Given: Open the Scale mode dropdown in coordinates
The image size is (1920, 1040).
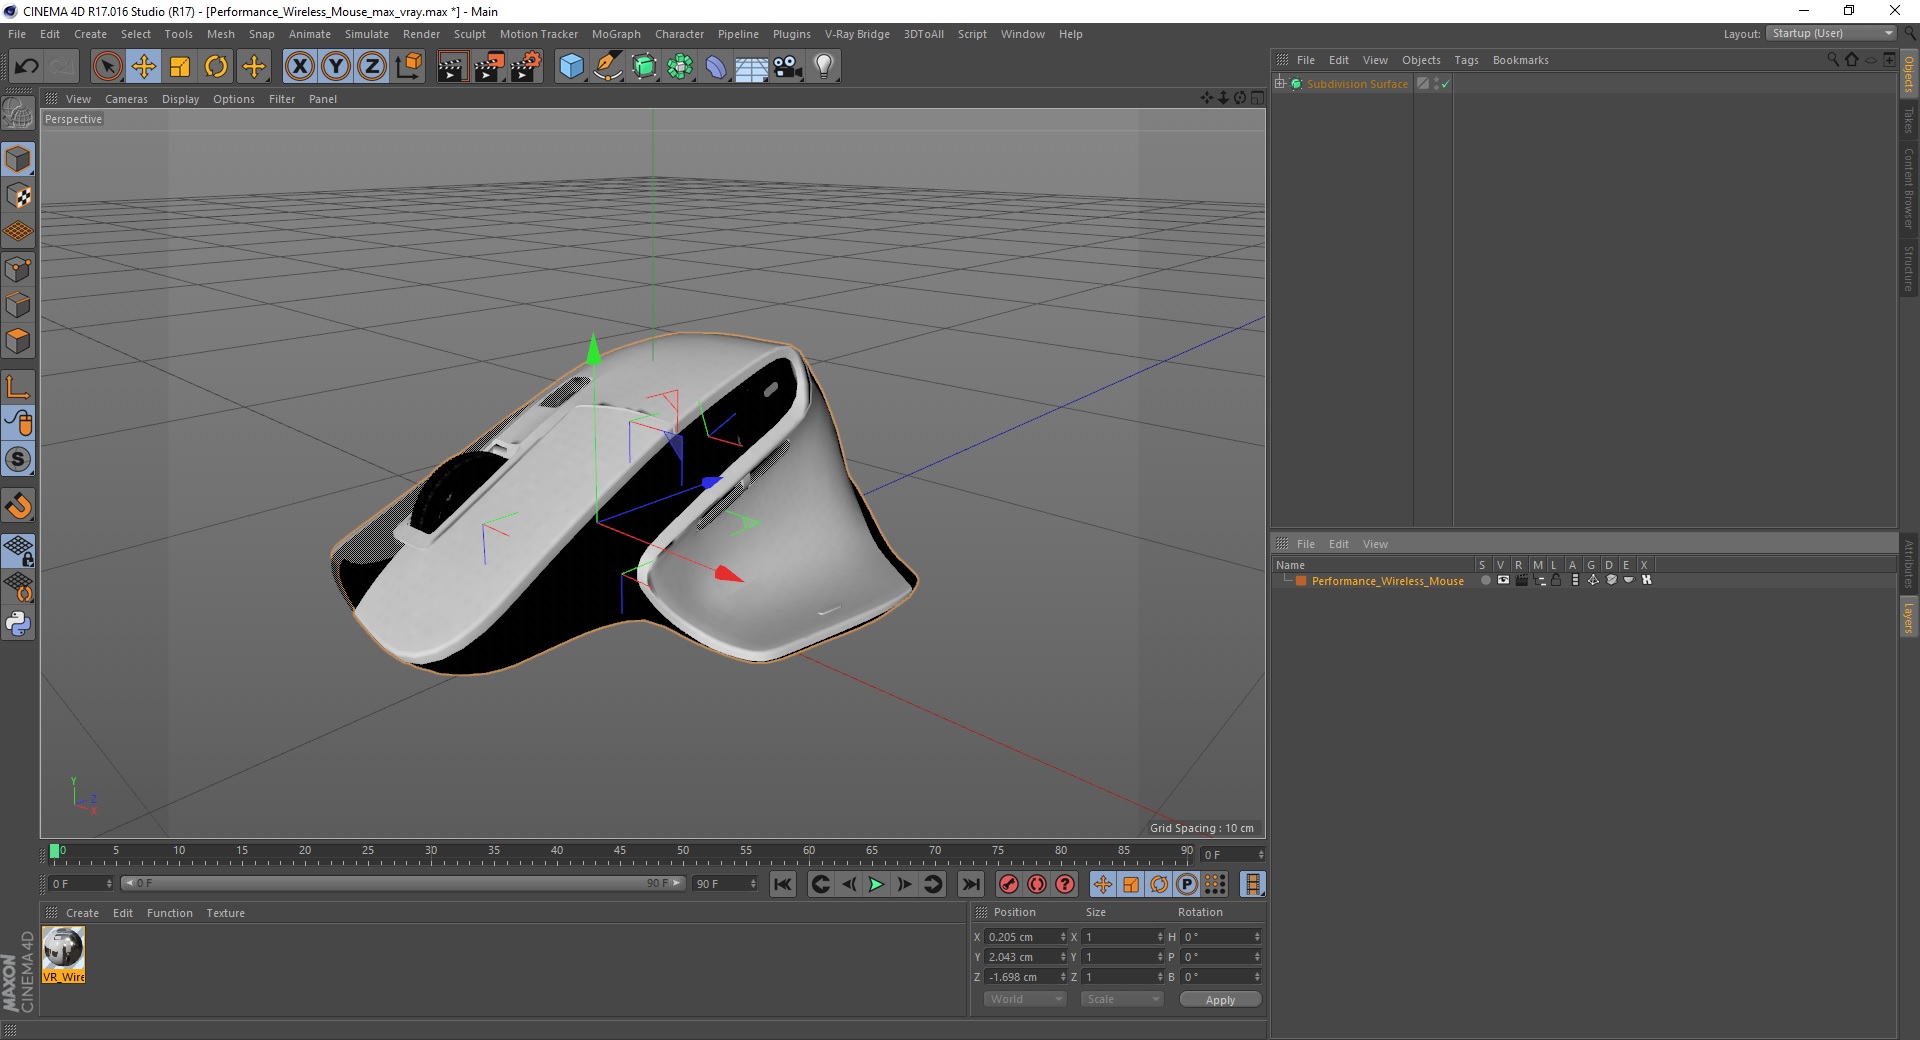Looking at the screenshot, I should pos(1122,999).
